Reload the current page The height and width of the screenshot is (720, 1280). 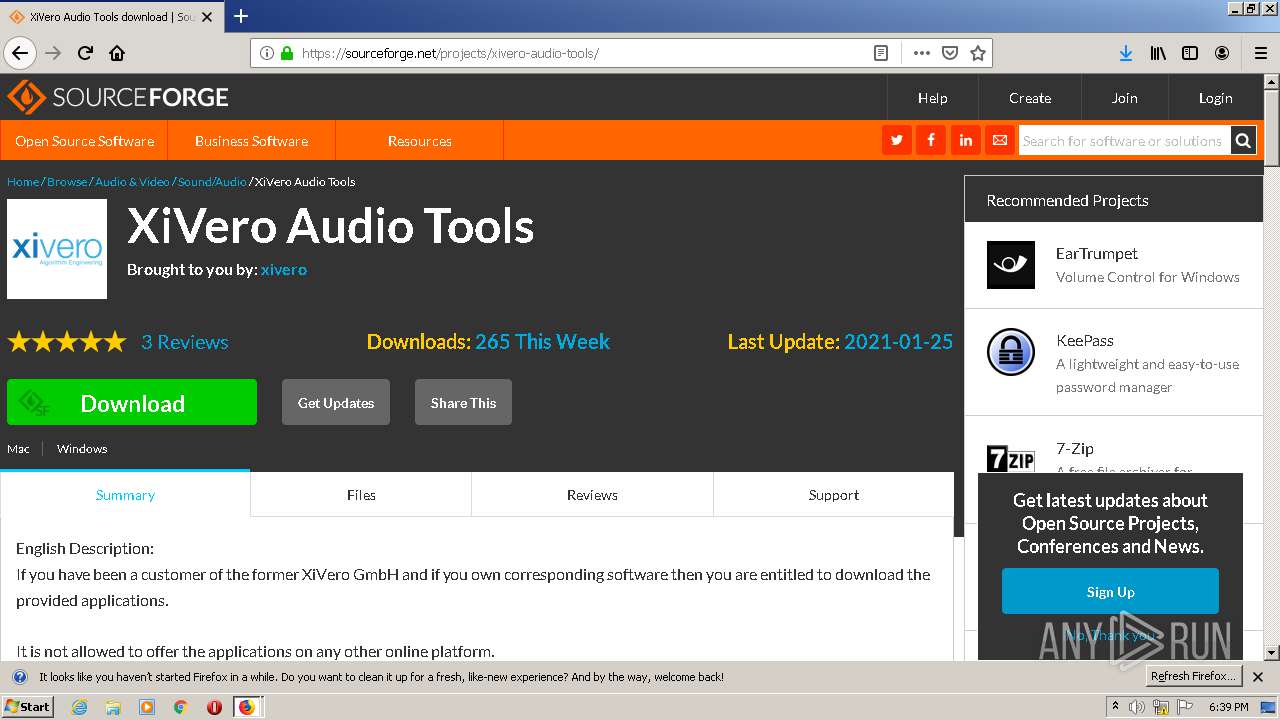85,53
